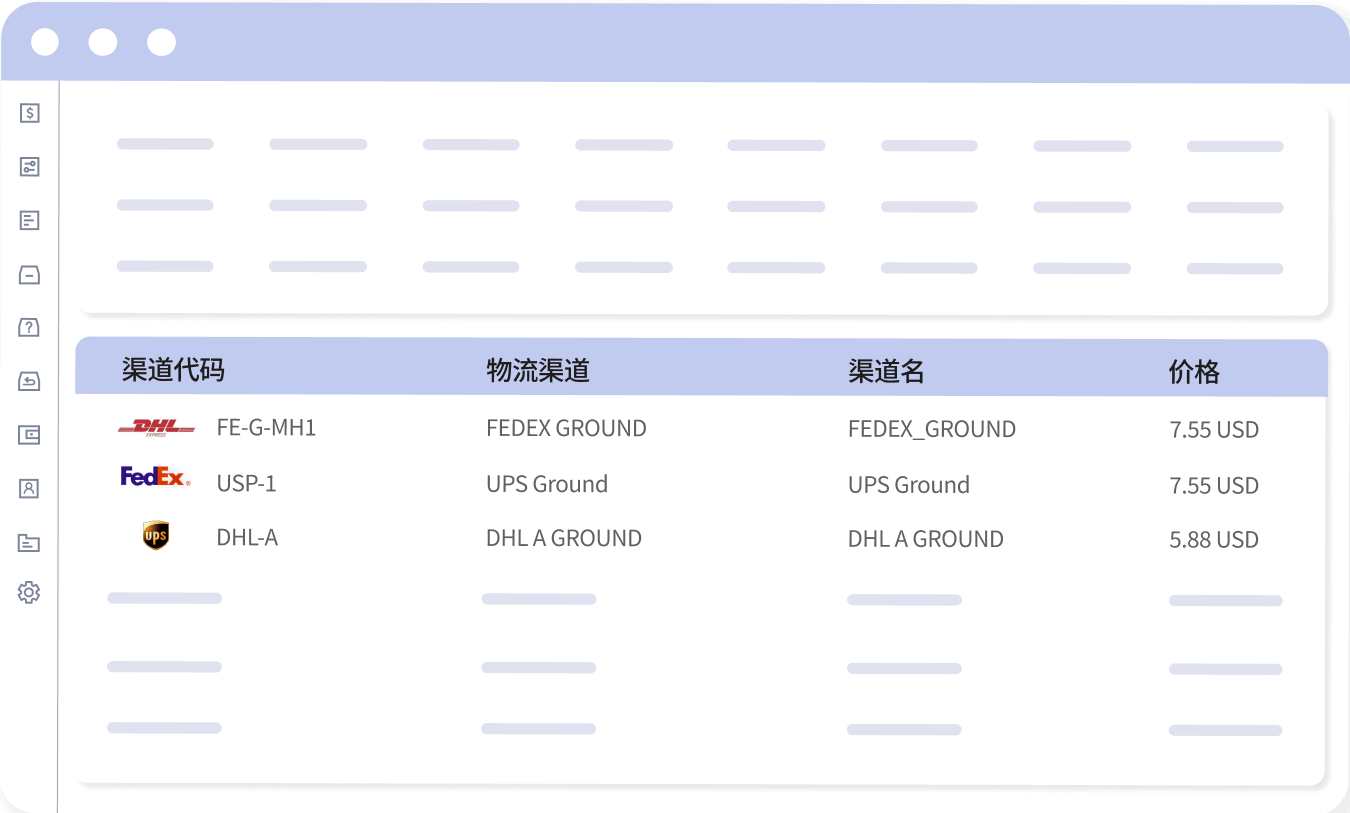The image size is (1350, 813).
Task: Click the FedEx logo in table
Action: pos(155,477)
